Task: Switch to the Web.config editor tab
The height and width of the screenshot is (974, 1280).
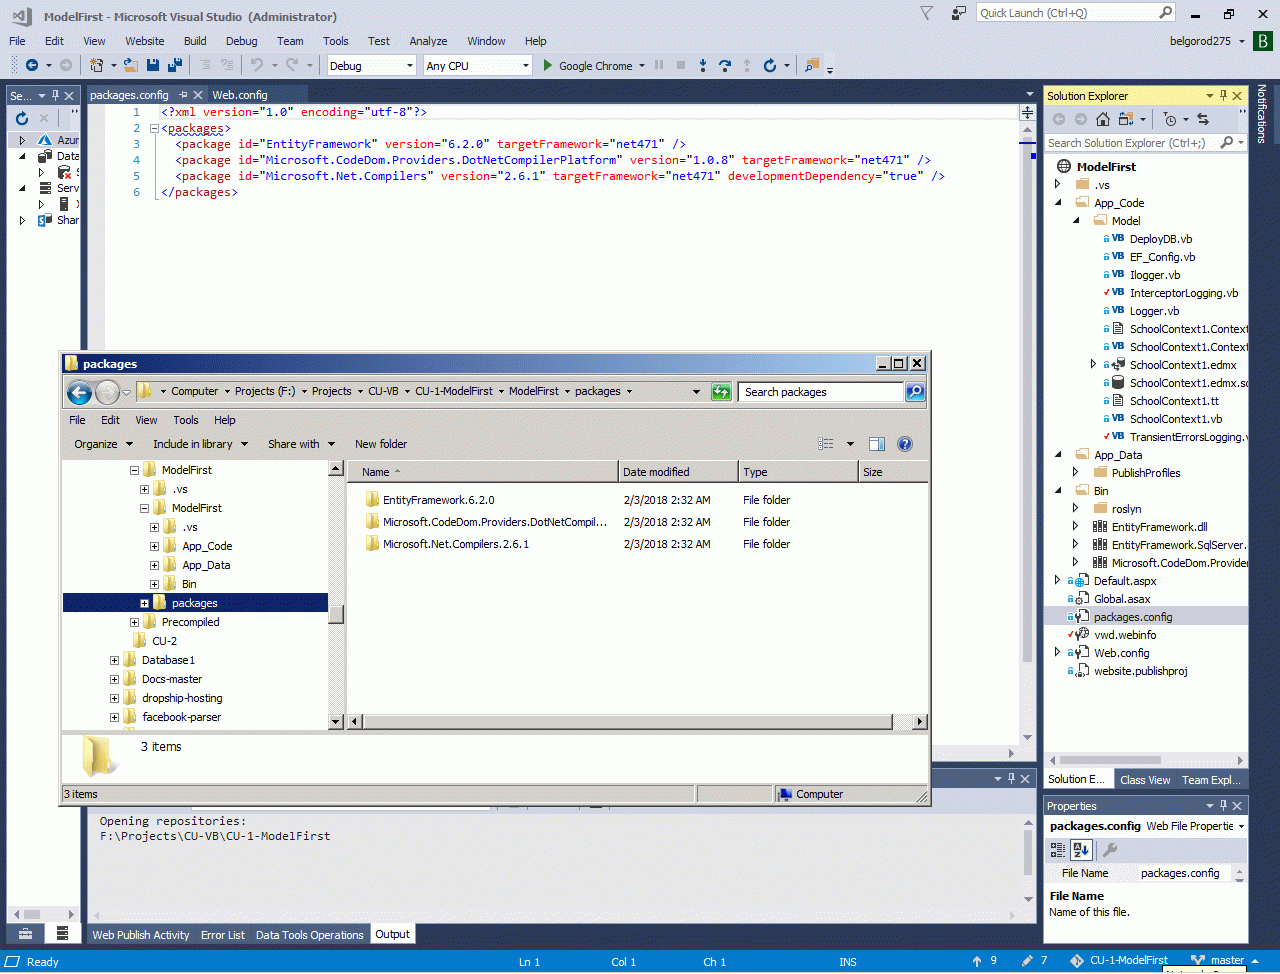Action: 240,95
